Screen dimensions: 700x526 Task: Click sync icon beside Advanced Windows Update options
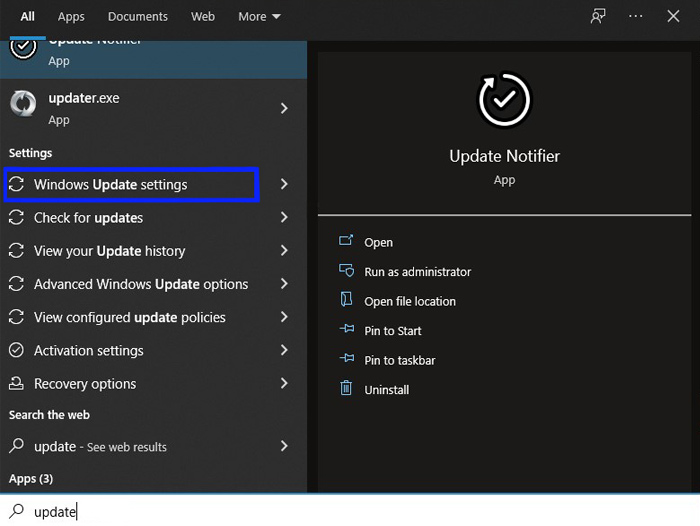pos(17,284)
